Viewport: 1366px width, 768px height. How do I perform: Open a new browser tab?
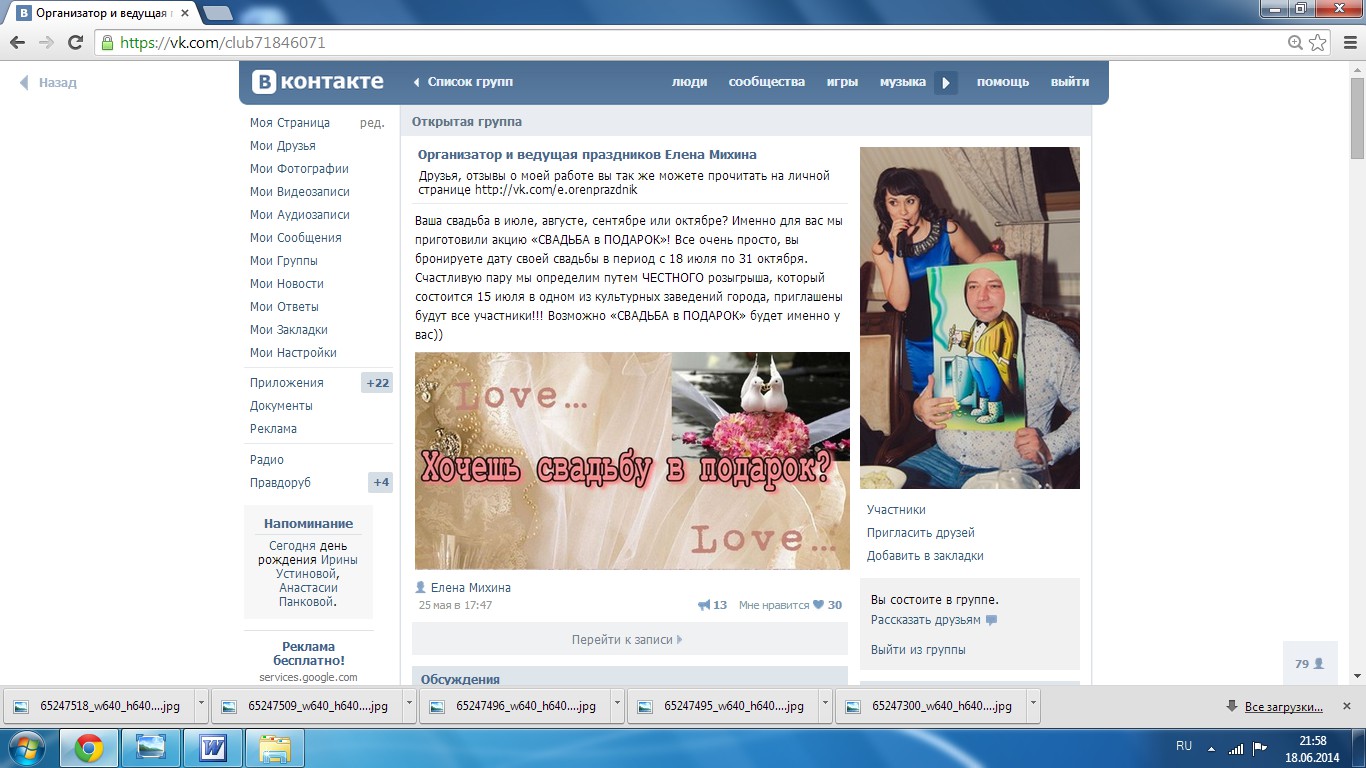click(x=218, y=13)
